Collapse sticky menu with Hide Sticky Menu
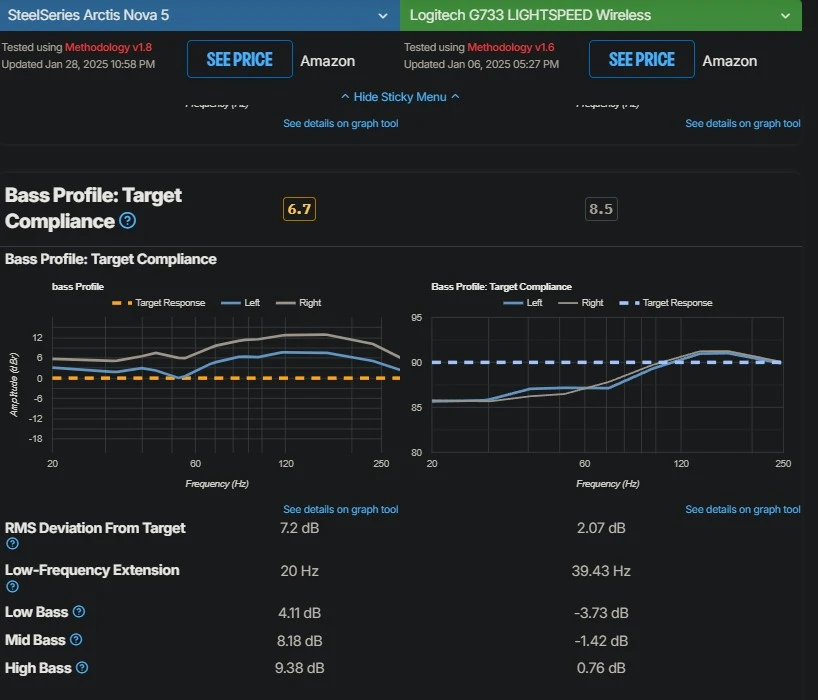Image resolution: width=818 pixels, height=700 pixels. [400, 97]
